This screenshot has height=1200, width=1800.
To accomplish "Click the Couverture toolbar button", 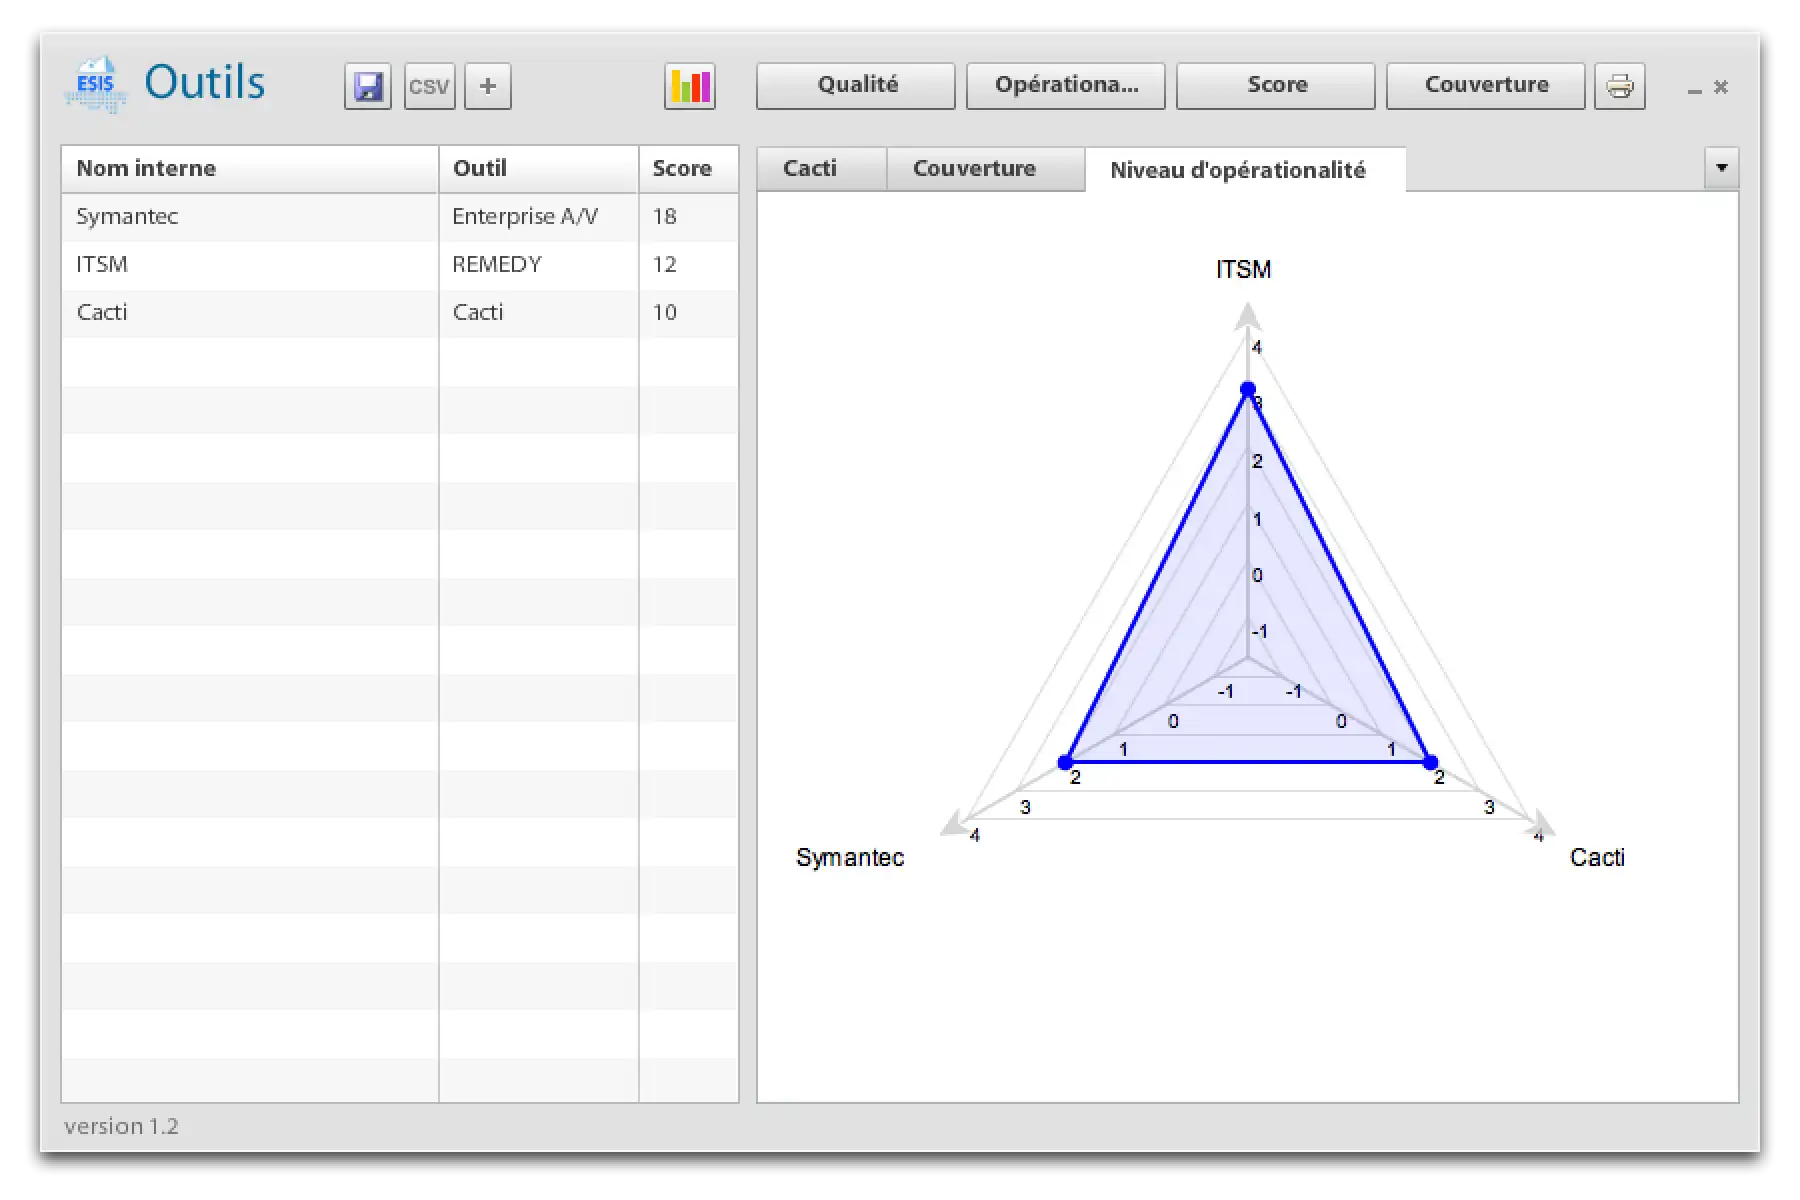I will tap(1486, 86).
